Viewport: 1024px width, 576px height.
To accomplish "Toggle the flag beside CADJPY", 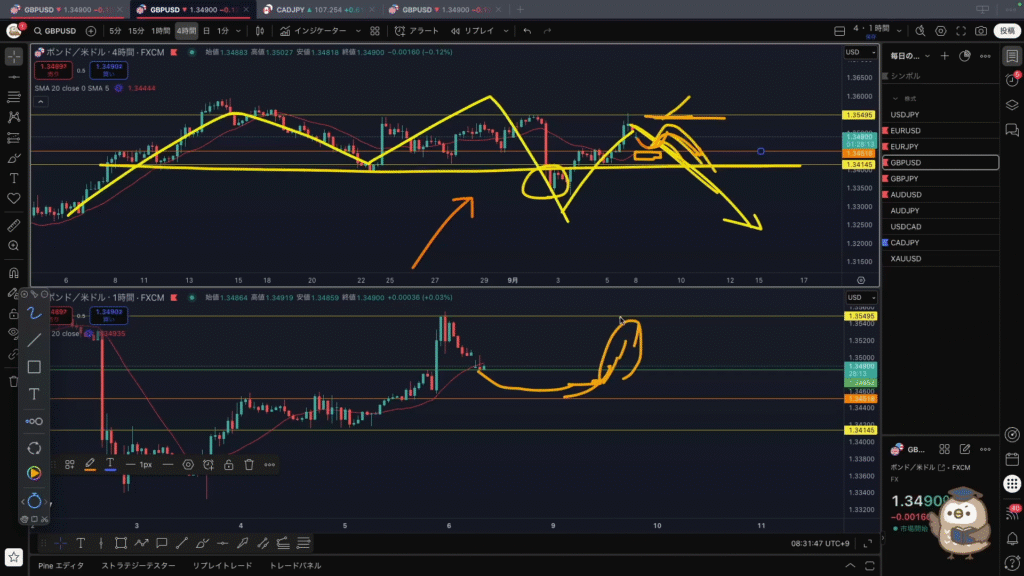I will click(x=886, y=242).
